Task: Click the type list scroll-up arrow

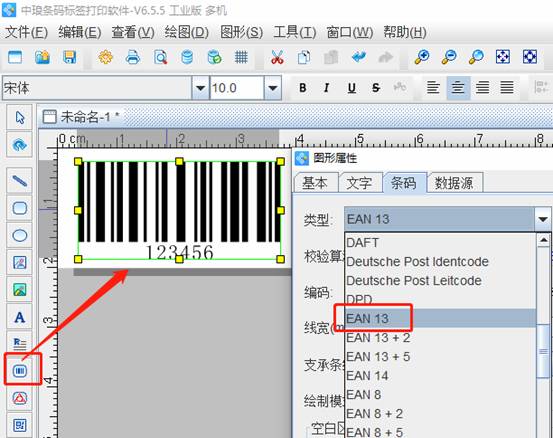Action: pos(543,241)
